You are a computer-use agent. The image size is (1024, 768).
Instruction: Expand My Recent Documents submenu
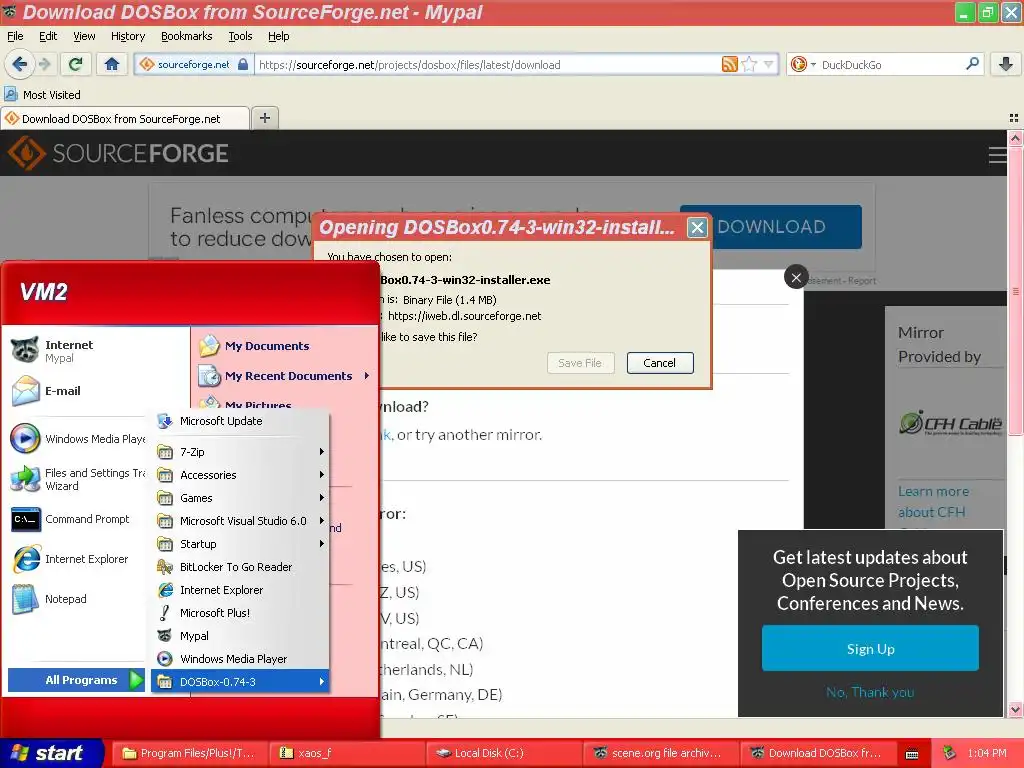point(285,376)
